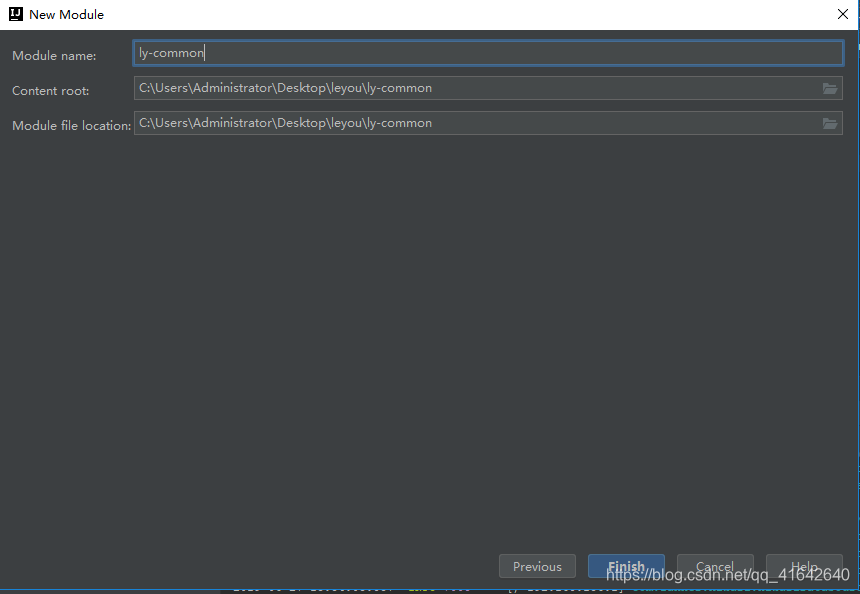The height and width of the screenshot is (594, 860).
Task: Click the Module name input field
Action: pyautogui.click(x=488, y=53)
